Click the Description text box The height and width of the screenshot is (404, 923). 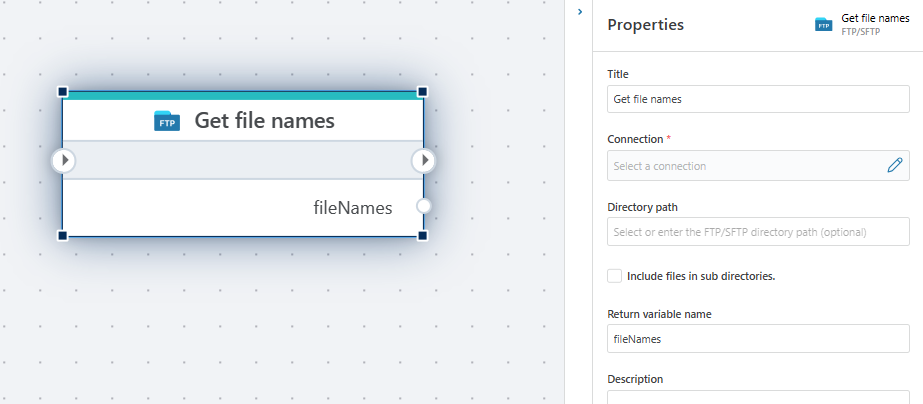coord(758,398)
